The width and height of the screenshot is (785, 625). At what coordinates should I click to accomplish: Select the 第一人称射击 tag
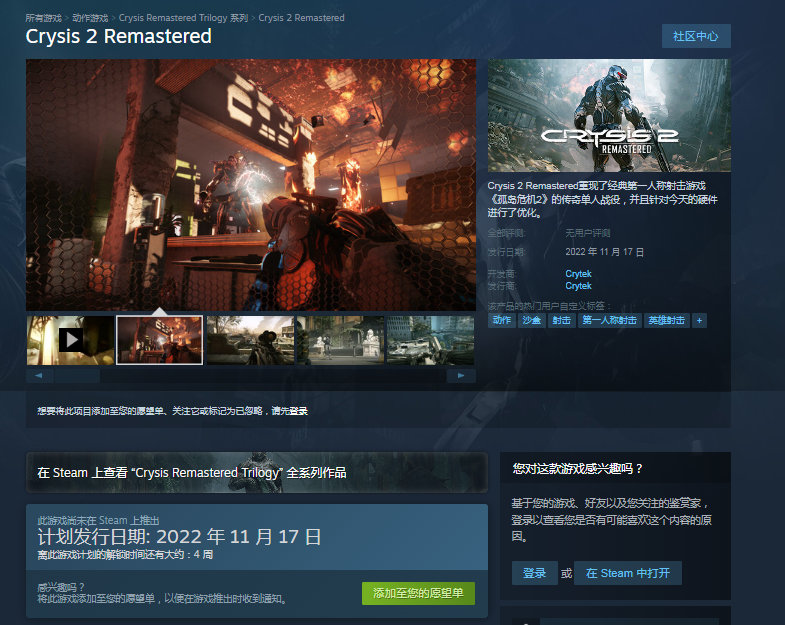[609, 321]
